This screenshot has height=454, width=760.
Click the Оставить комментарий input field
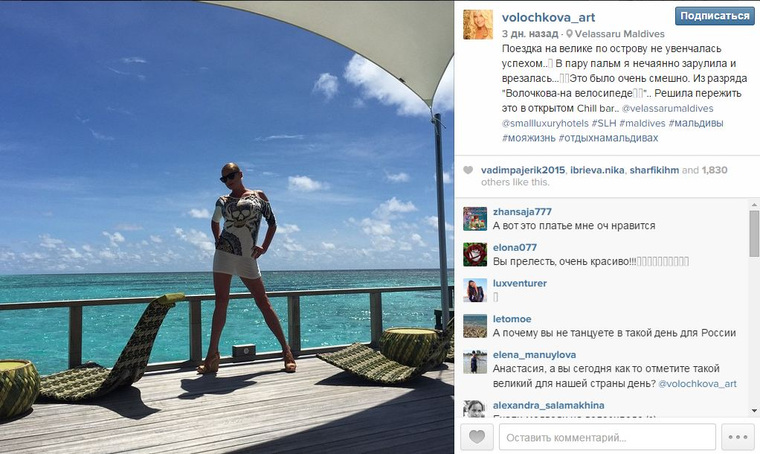point(607,437)
